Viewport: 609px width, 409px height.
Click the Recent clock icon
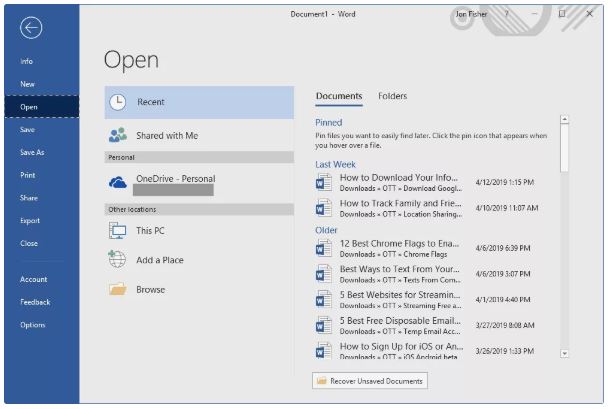(x=117, y=102)
